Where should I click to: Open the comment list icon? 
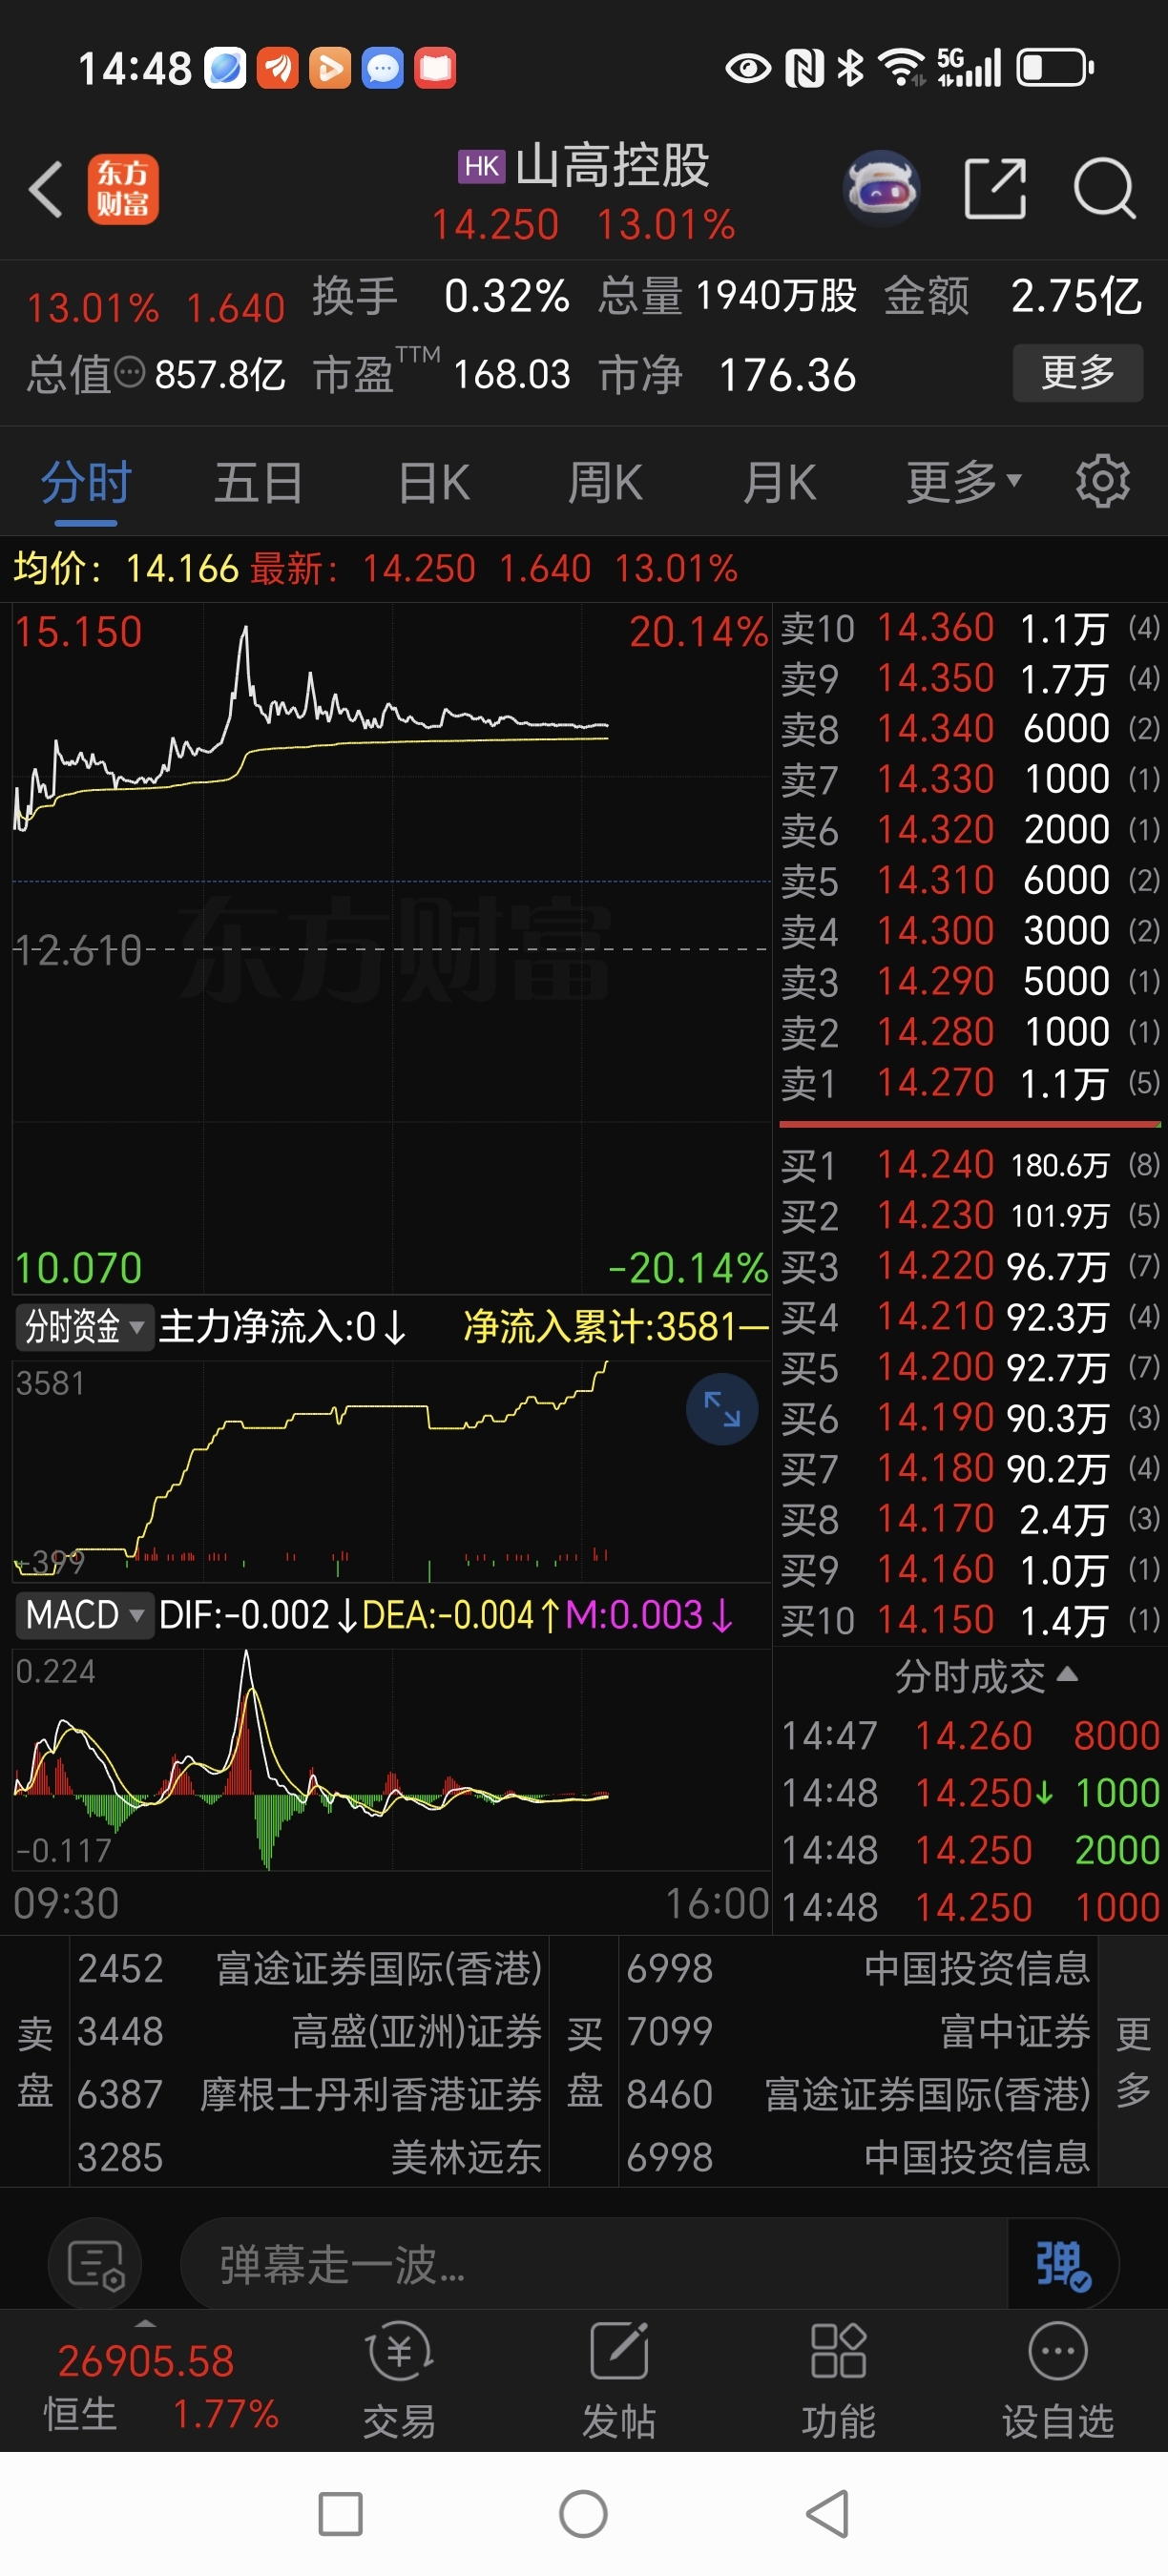95,2265
